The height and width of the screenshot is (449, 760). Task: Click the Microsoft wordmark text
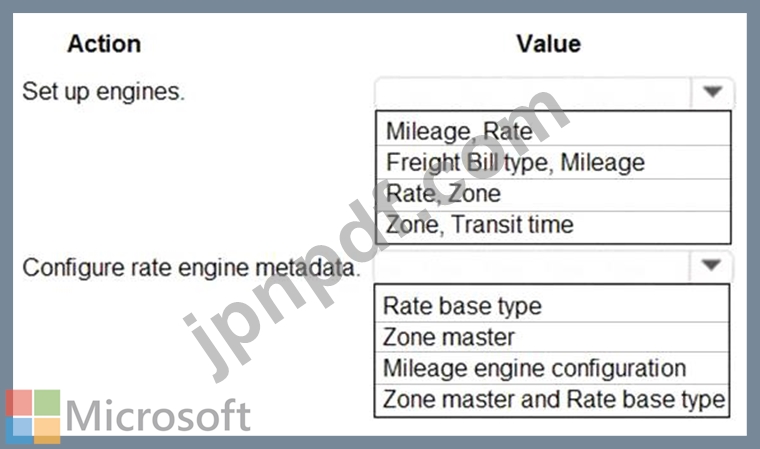(158, 416)
